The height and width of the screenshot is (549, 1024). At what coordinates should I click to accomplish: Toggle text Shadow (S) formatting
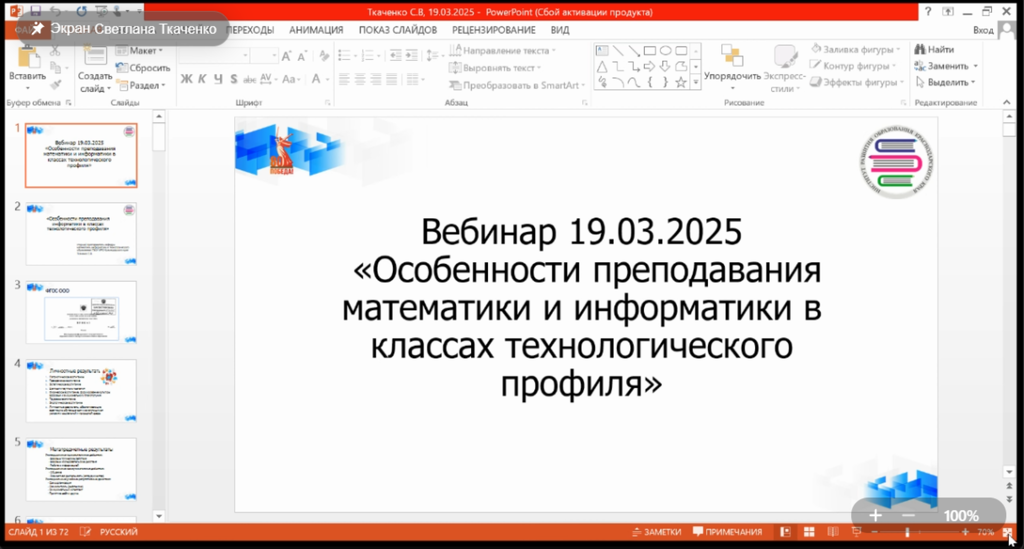pyautogui.click(x=233, y=79)
